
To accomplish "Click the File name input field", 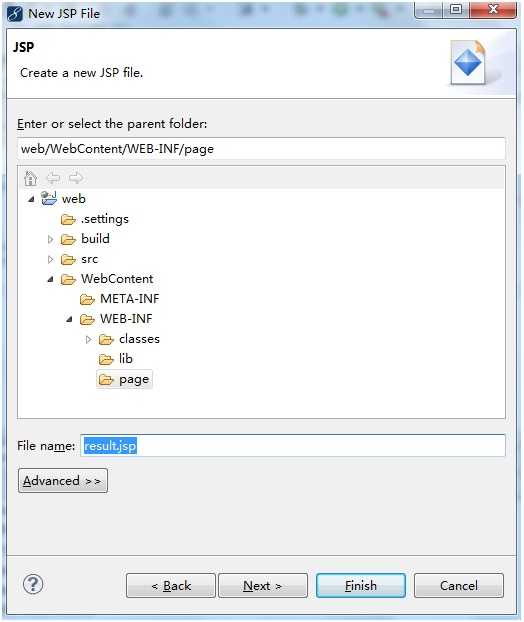I will pyautogui.click(x=293, y=445).
